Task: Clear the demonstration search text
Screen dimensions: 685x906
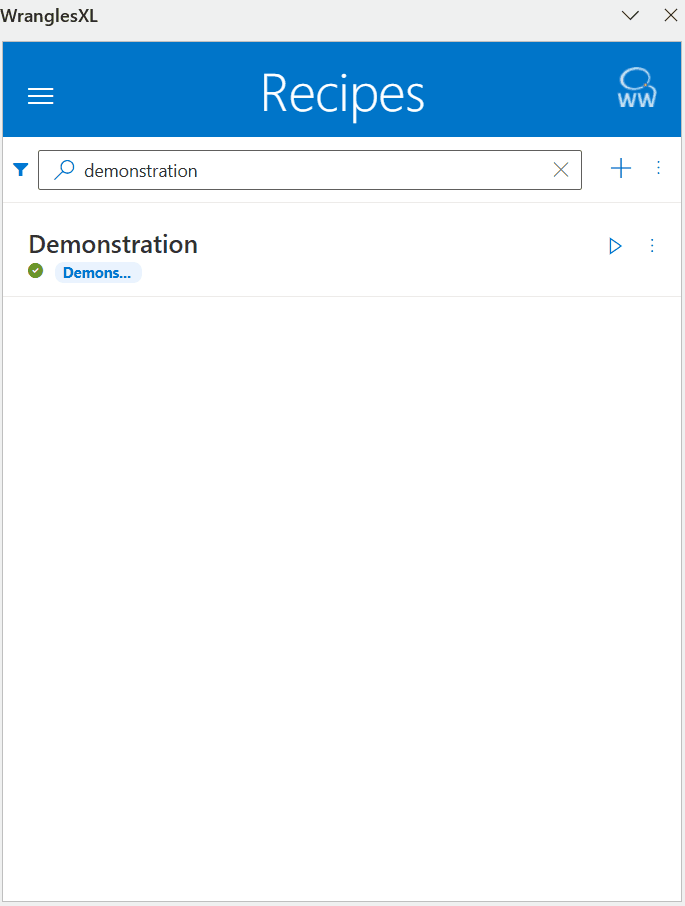Action: coord(561,170)
